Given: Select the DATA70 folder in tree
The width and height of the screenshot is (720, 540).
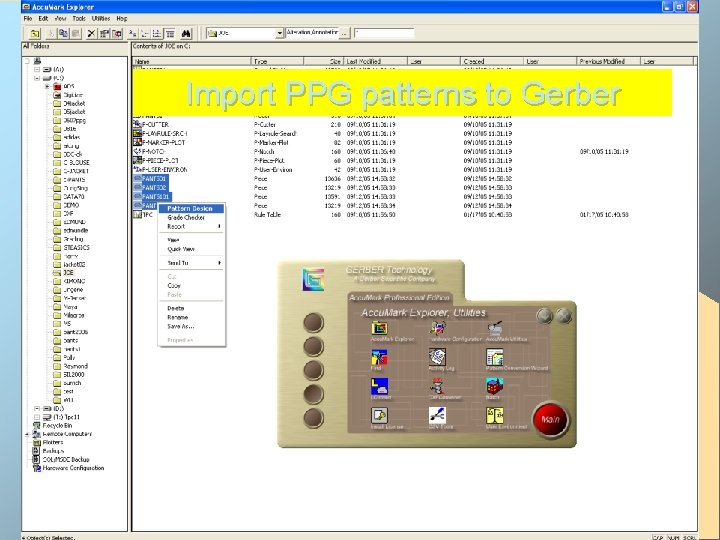Looking at the screenshot, I should pyautogui.click(x=69, y=197).
